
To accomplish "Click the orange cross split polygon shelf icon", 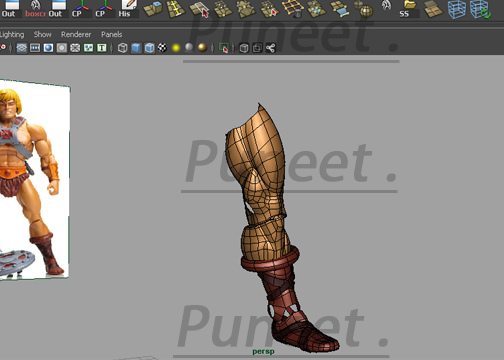I will (x=433, y=9).
